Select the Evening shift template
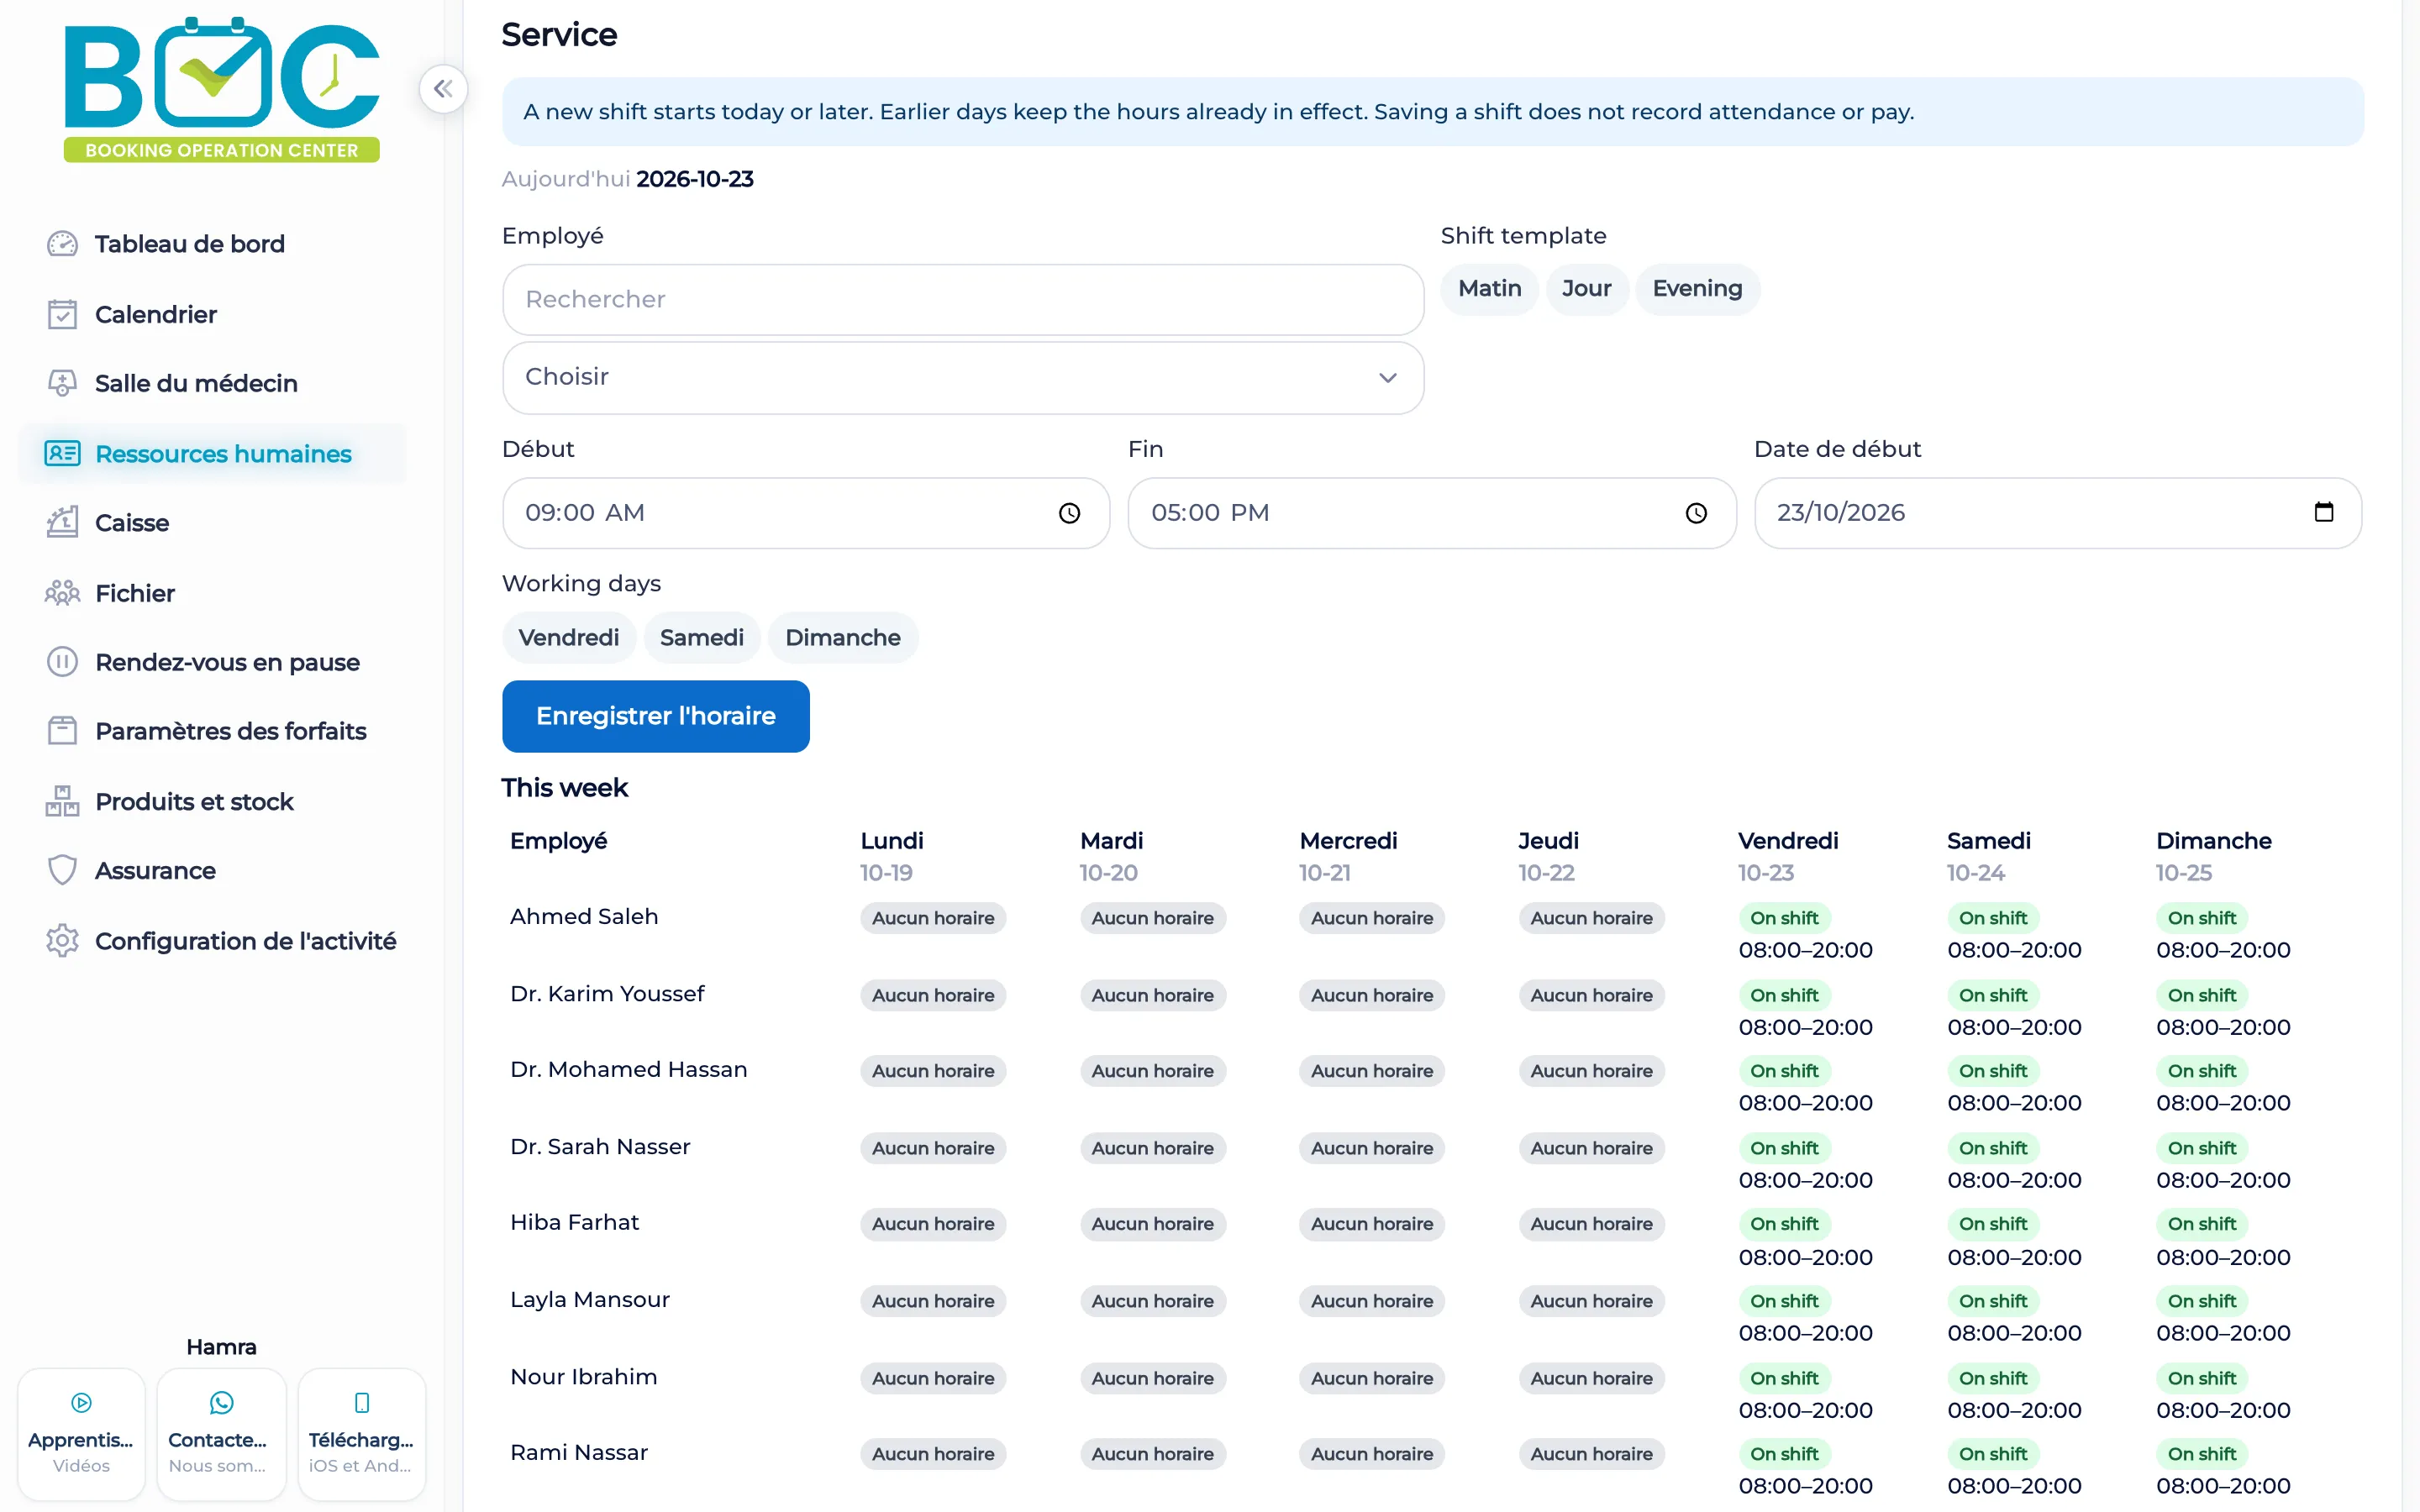This screenshot has width=2420, height=1512. click(x=1697, y=289)
